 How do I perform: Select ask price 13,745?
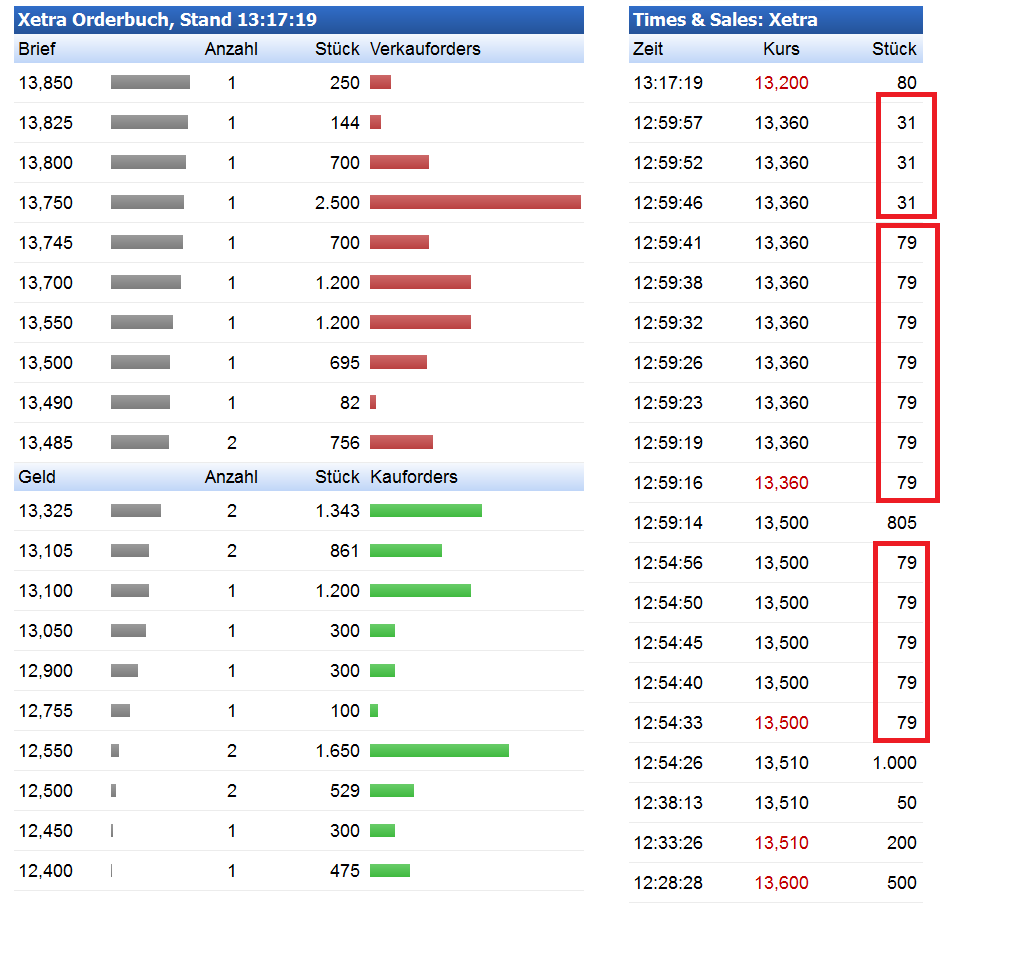(x=46, y=243)
